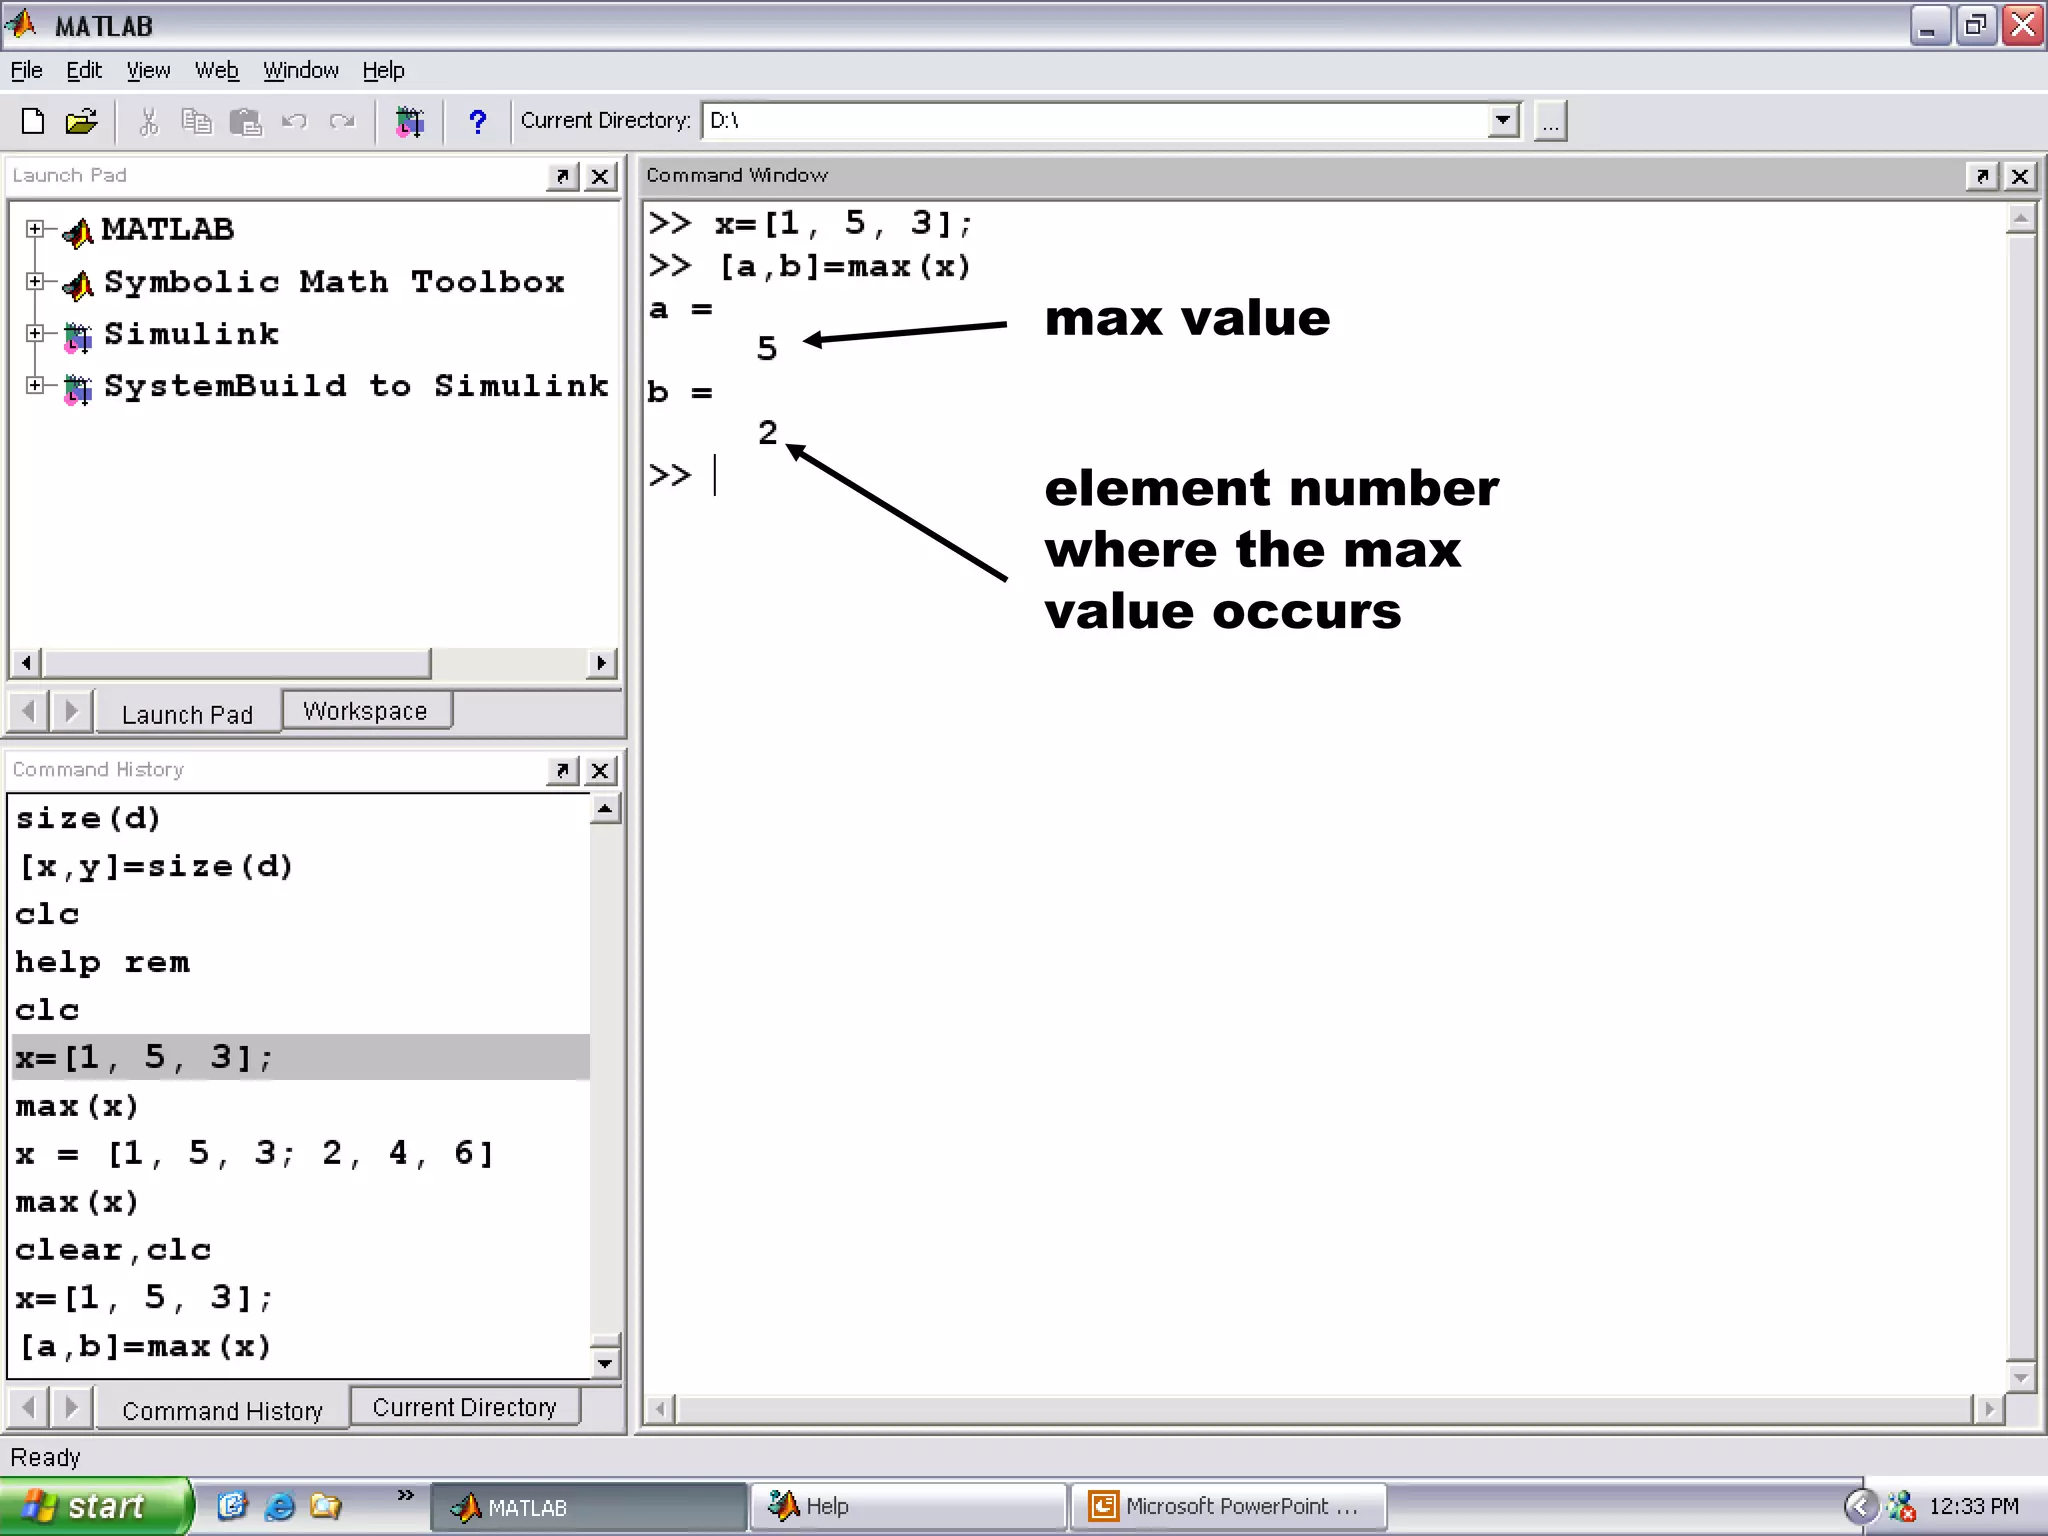Click the New file toolbar icon
Screen dimensions: 2048x1536
point(33,121)
